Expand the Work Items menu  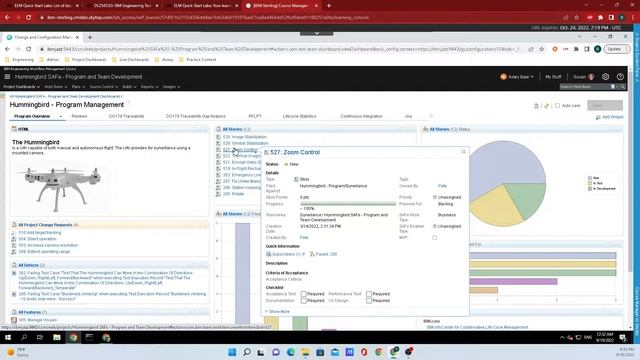55,87
